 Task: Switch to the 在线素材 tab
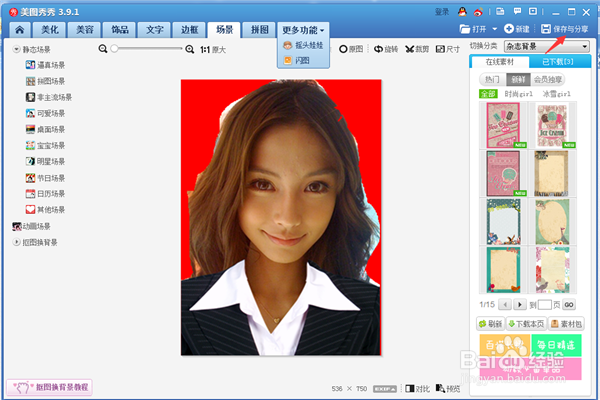tap(499, 62)
